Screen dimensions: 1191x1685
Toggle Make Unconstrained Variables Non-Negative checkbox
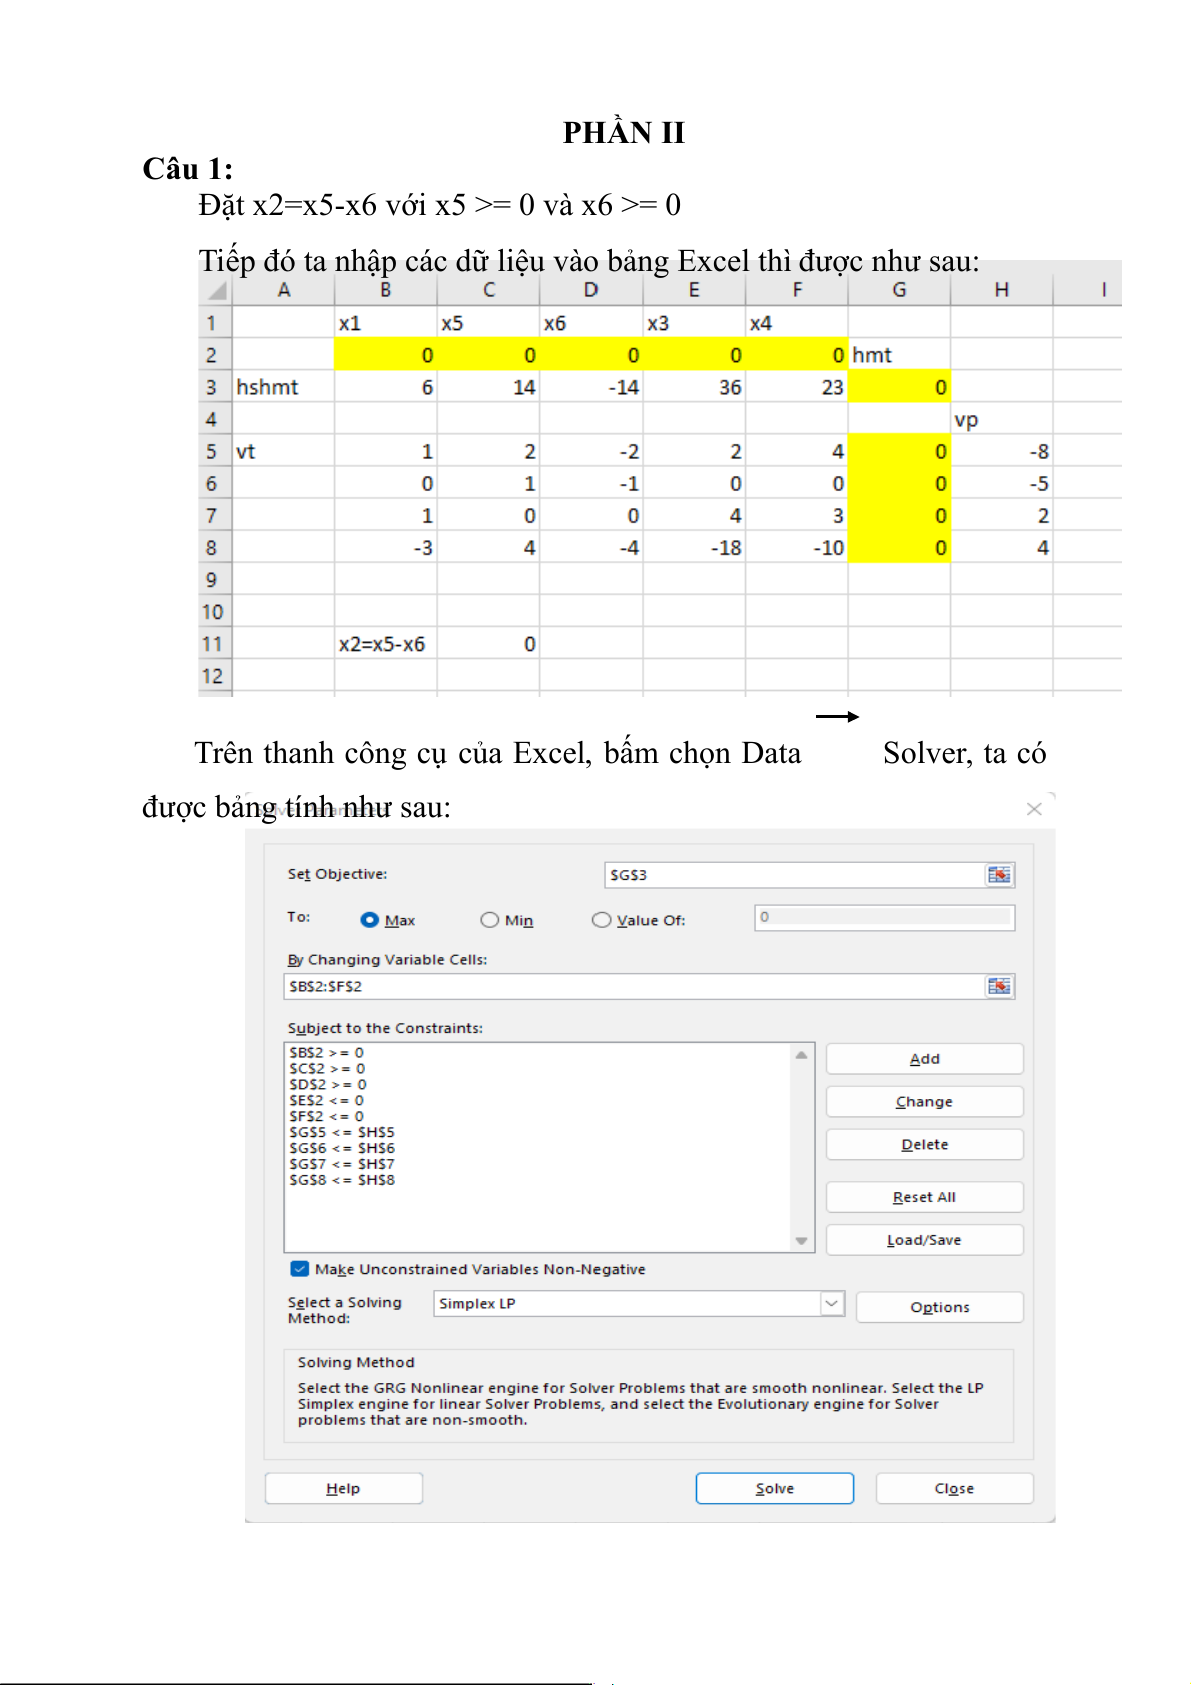pyautogui.click(x=299, y=1269)
